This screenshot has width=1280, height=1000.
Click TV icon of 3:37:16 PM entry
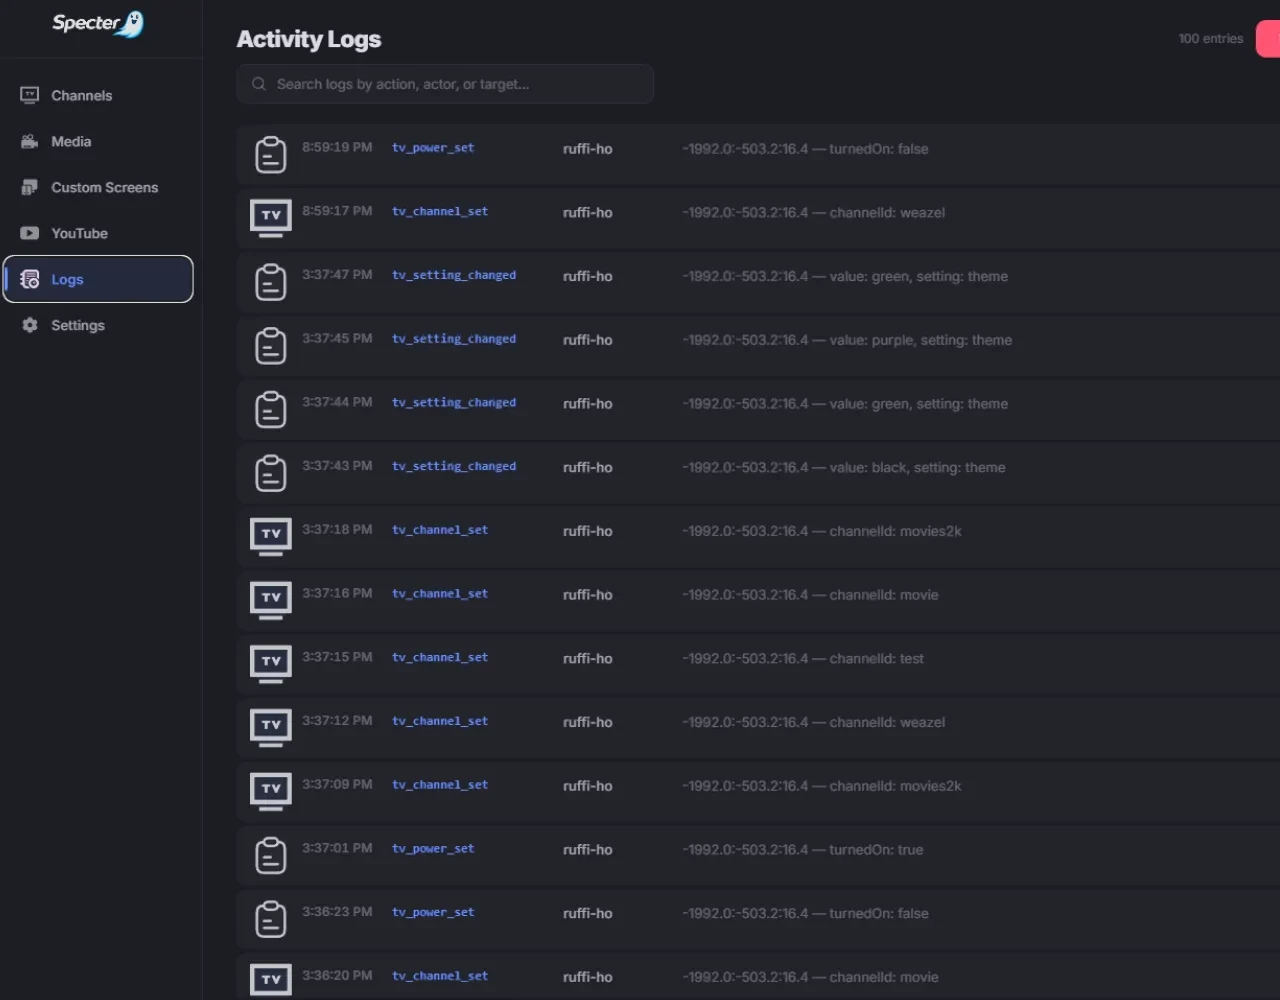click(271, 600)
